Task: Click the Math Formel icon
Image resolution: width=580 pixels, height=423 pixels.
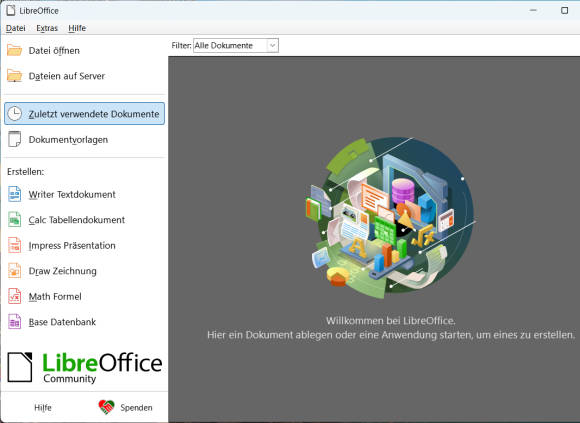Action: (x=14, y=296)
